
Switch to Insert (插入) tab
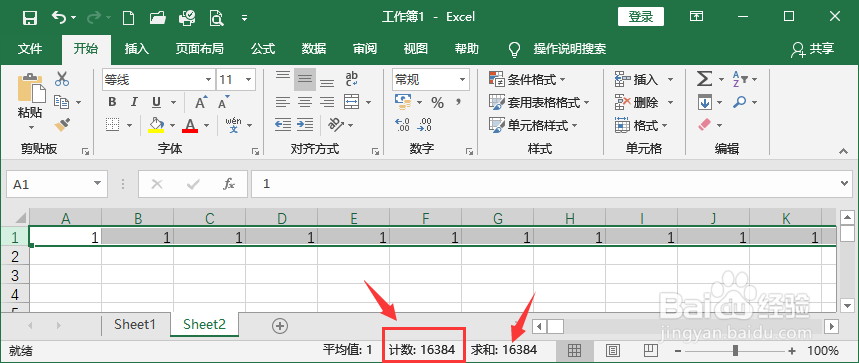click(136, 49)
